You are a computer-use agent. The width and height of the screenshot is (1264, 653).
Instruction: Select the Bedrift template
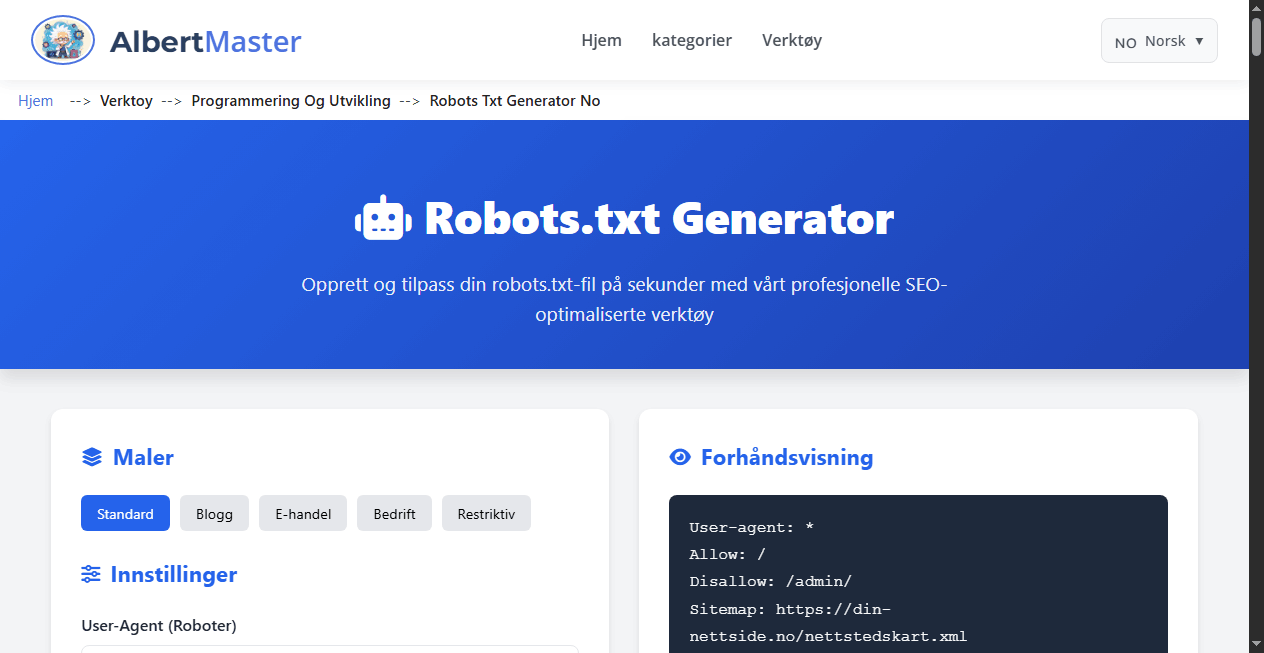pyautogui.click(x=394, y=513)
